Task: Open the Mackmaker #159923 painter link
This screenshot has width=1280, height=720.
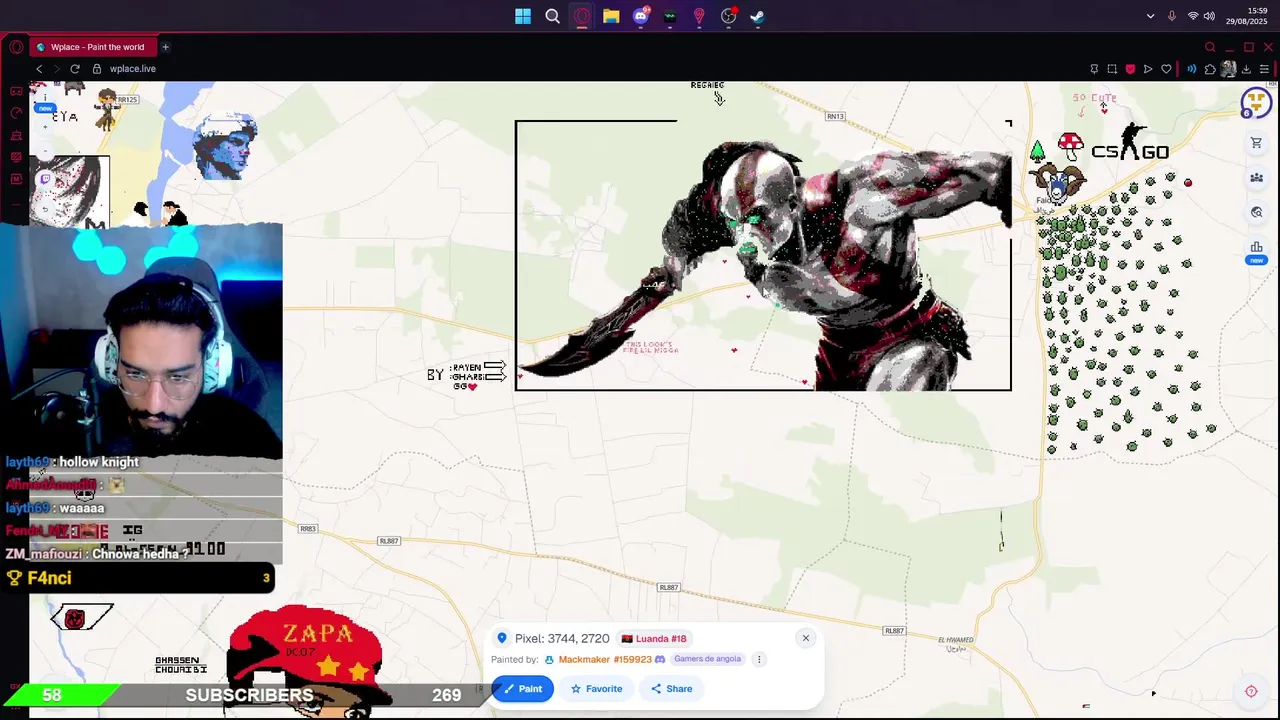Action: coord(605,659)
